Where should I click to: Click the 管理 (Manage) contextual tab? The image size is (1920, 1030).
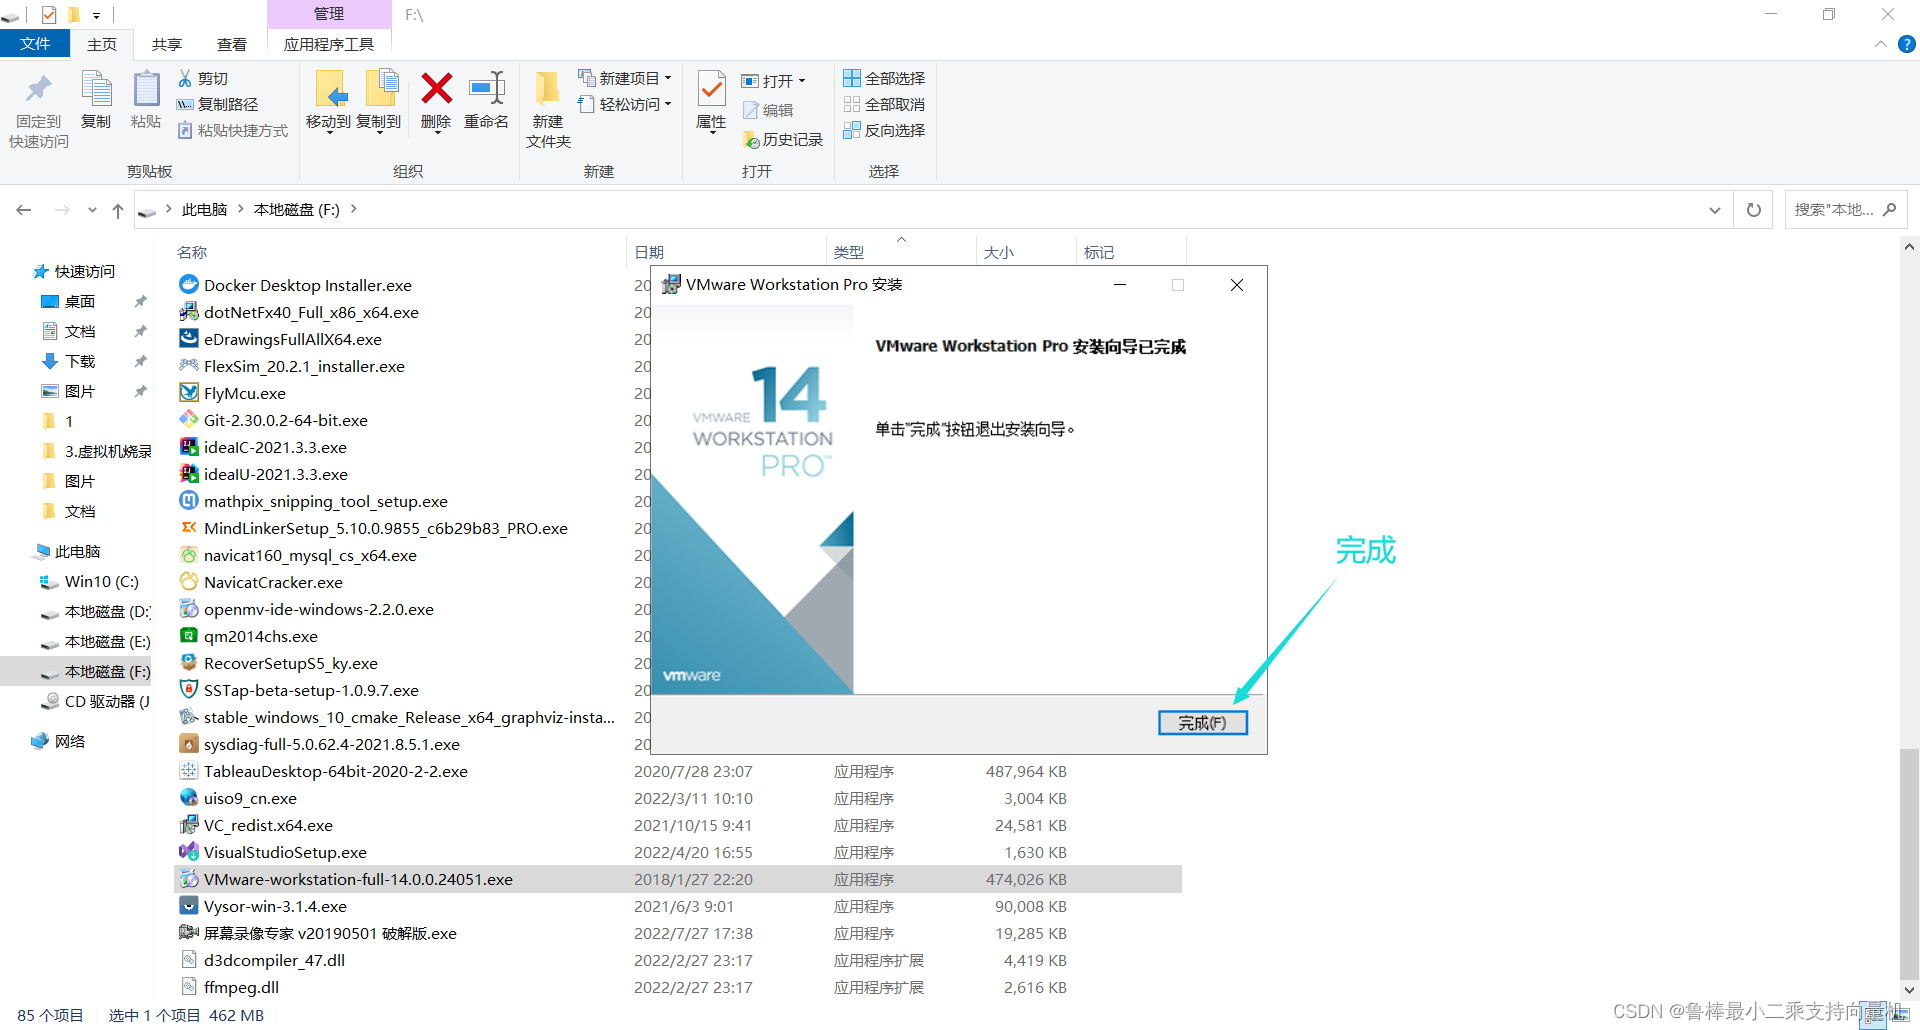pos(329,14)
